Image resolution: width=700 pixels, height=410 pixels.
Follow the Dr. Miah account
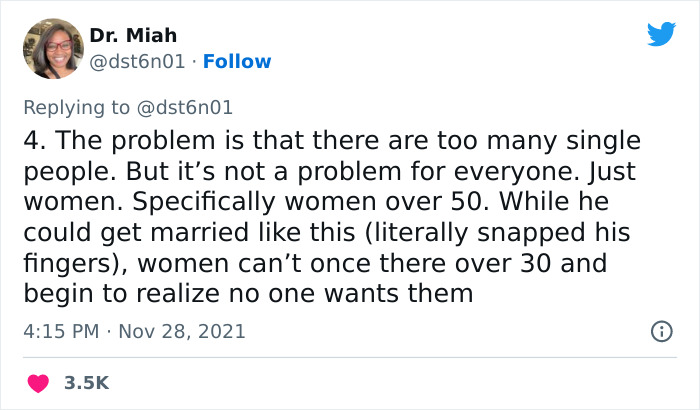[x=237, y=62]
